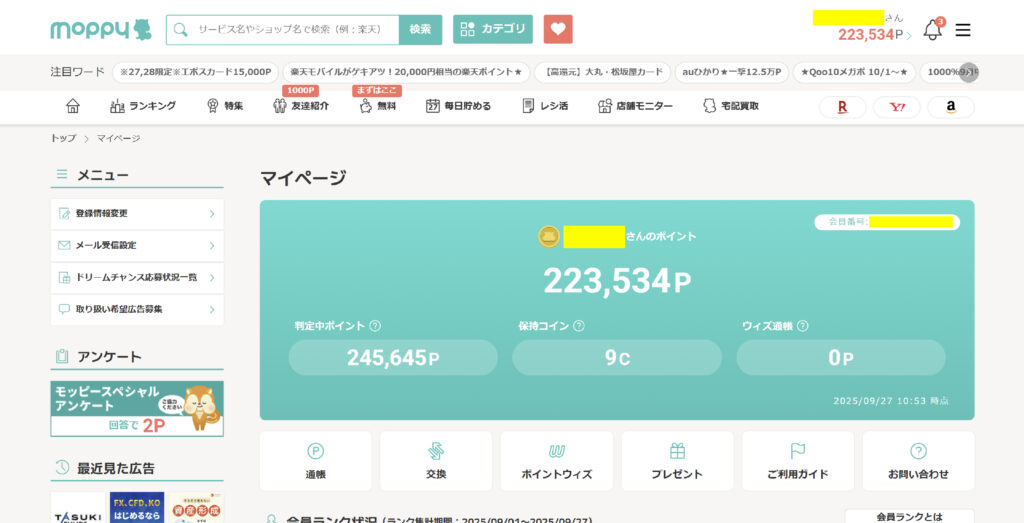Click the help icon beside 保持コイン
Viewport: 1024px width, 523px height.
(579, 326)
